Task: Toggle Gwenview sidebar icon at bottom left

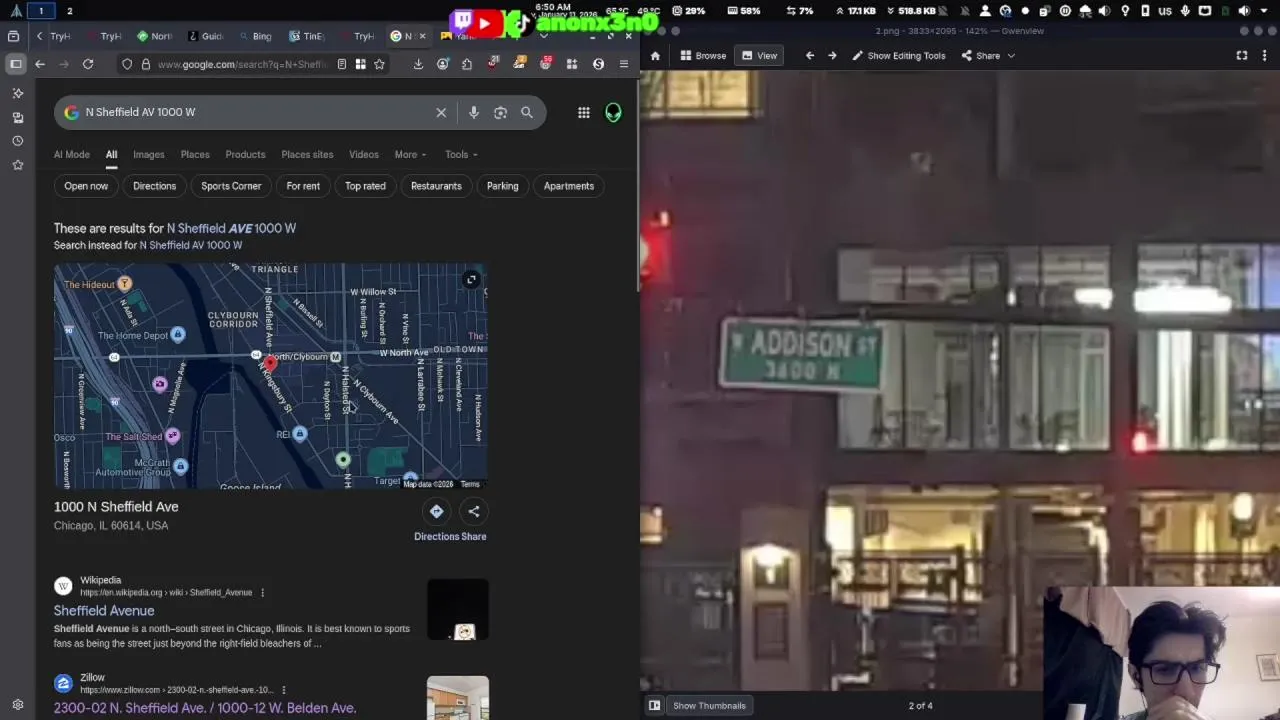Action: tap(654, 705)
